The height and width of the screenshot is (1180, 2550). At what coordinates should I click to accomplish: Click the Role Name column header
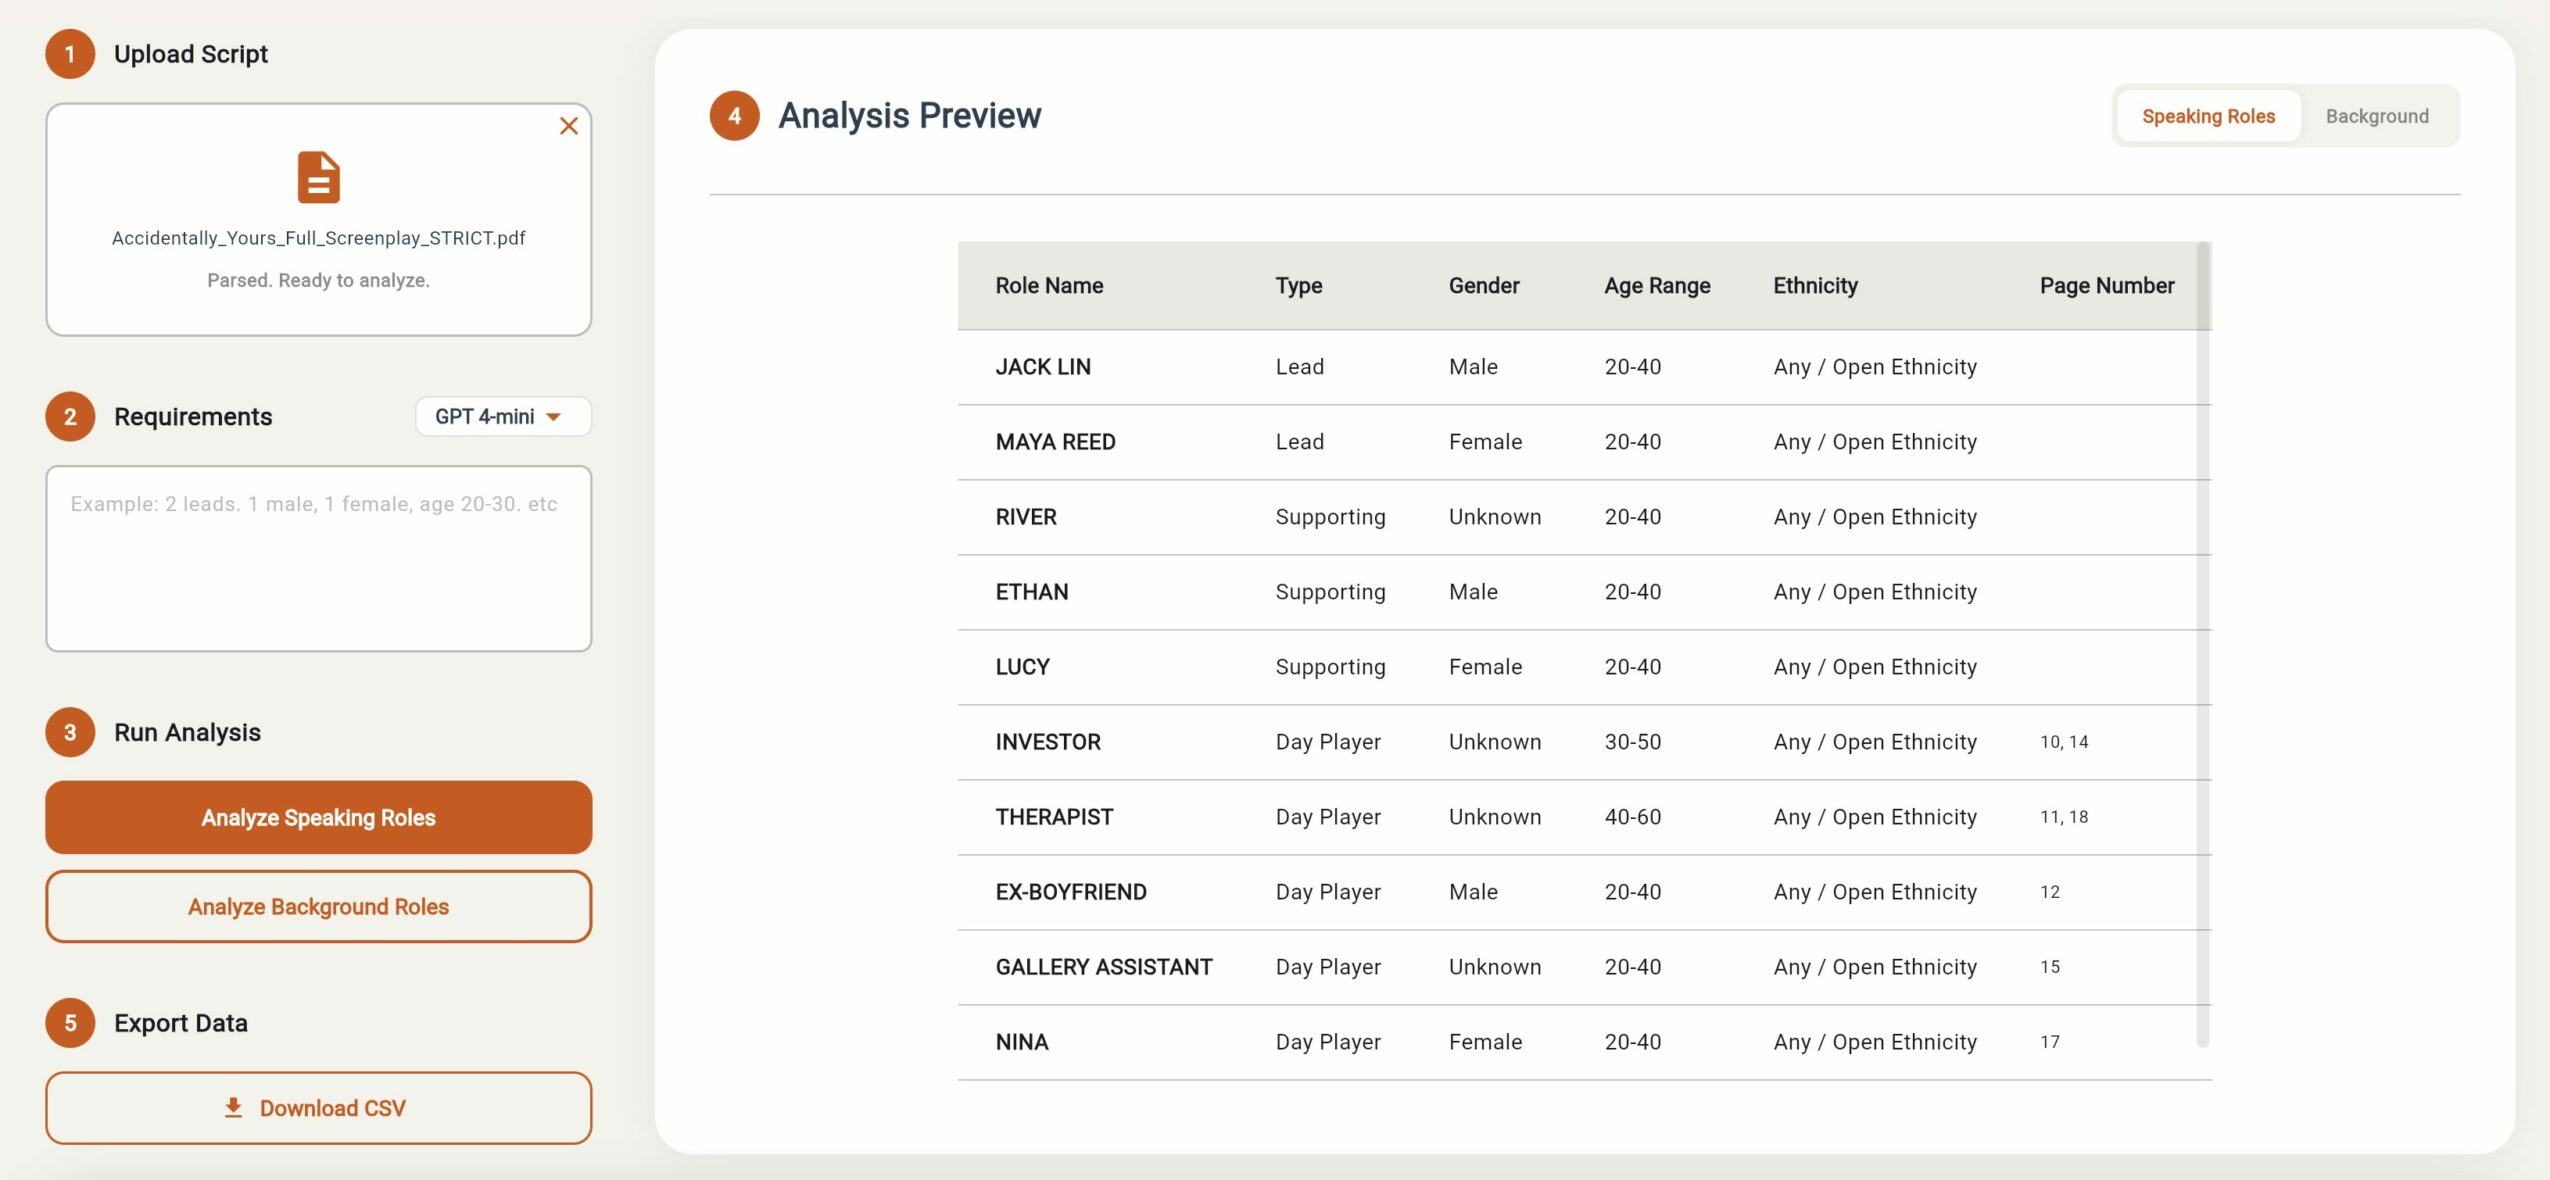(1048, 285)
